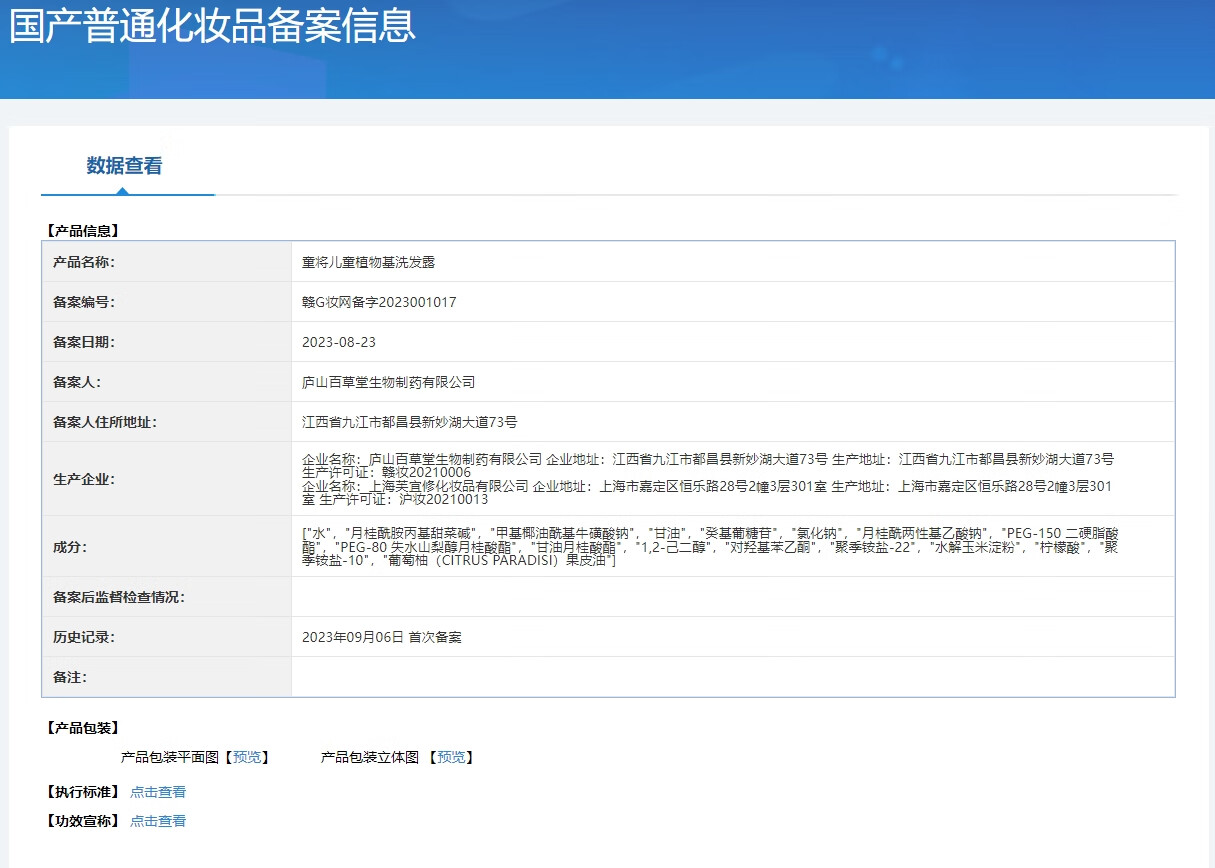Image resolution: width=1215 pixels, height=868 pixels.
Task: Click the filing date 2023-08-23 value
Action: click(339, 342)
